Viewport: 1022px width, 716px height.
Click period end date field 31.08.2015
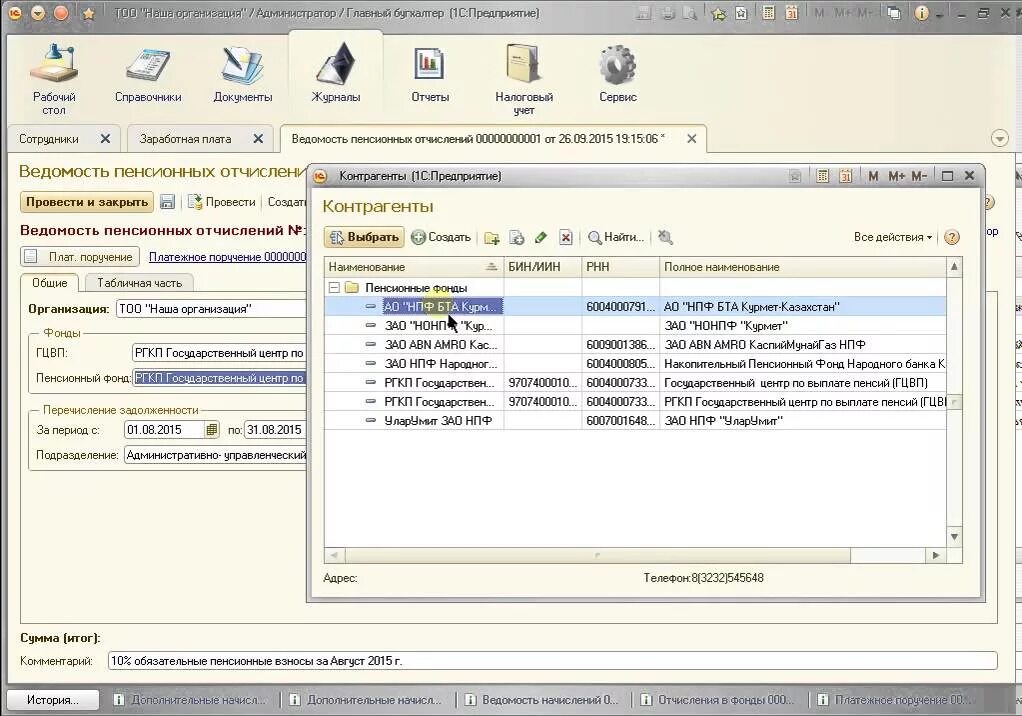274,430
